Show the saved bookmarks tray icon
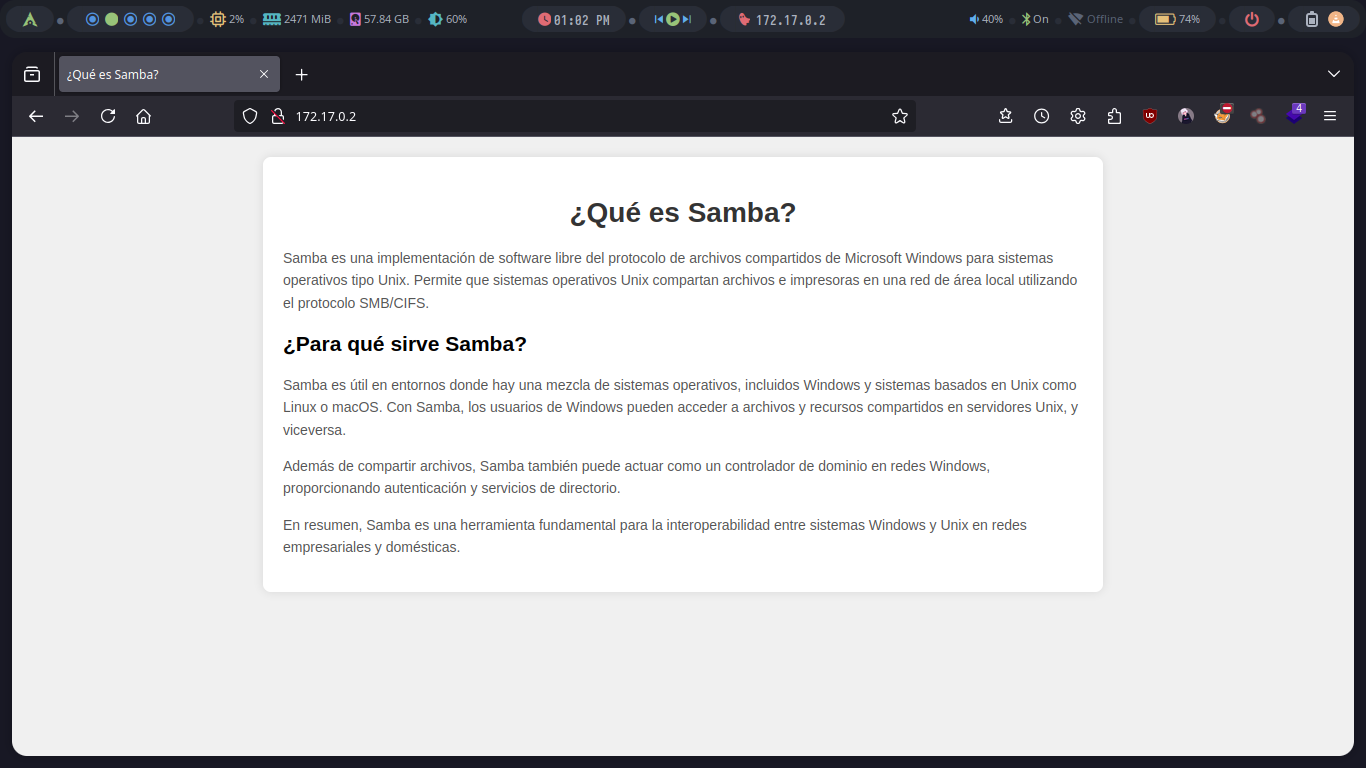Screen dimensions: 1366x768 1005,116
